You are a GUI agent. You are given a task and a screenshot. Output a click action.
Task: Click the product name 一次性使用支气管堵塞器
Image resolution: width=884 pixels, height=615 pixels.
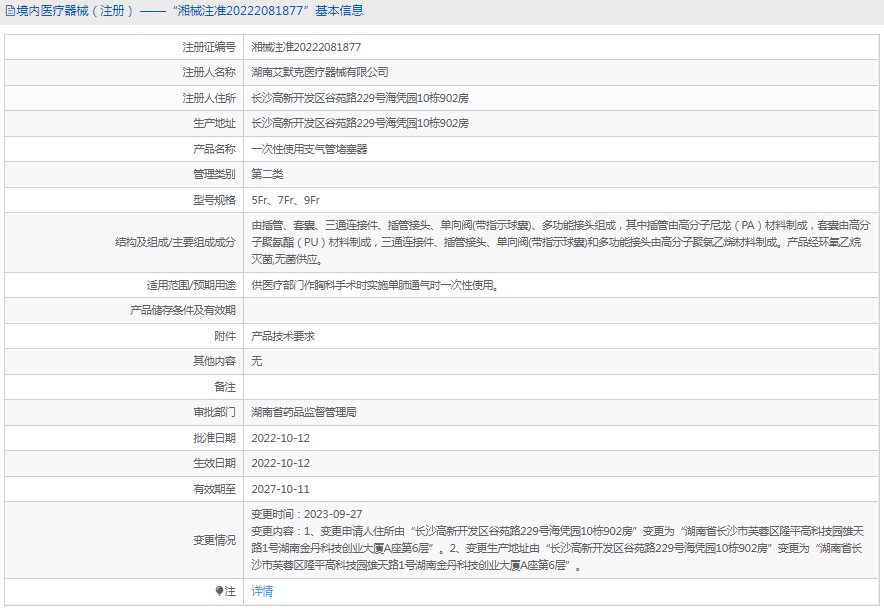[309, 149]
